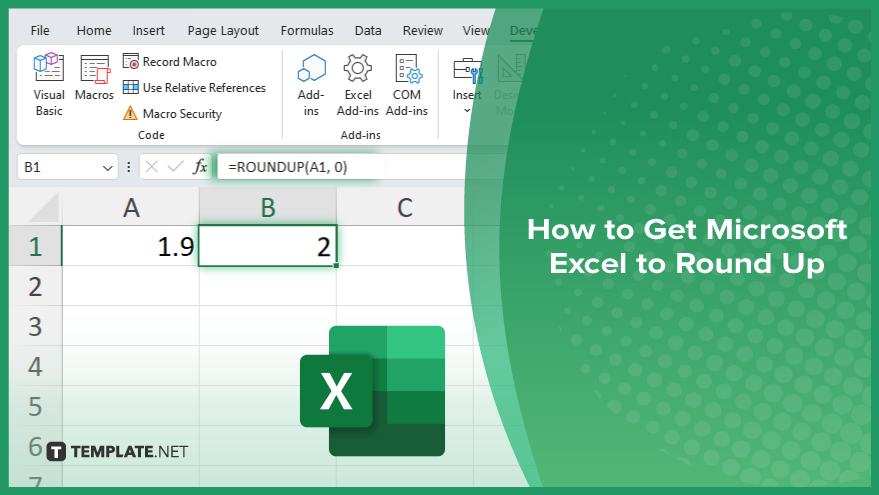The width and height of the screenshot is (879, 495).
Task: Switch to the Insert tab
Action: 149,30
